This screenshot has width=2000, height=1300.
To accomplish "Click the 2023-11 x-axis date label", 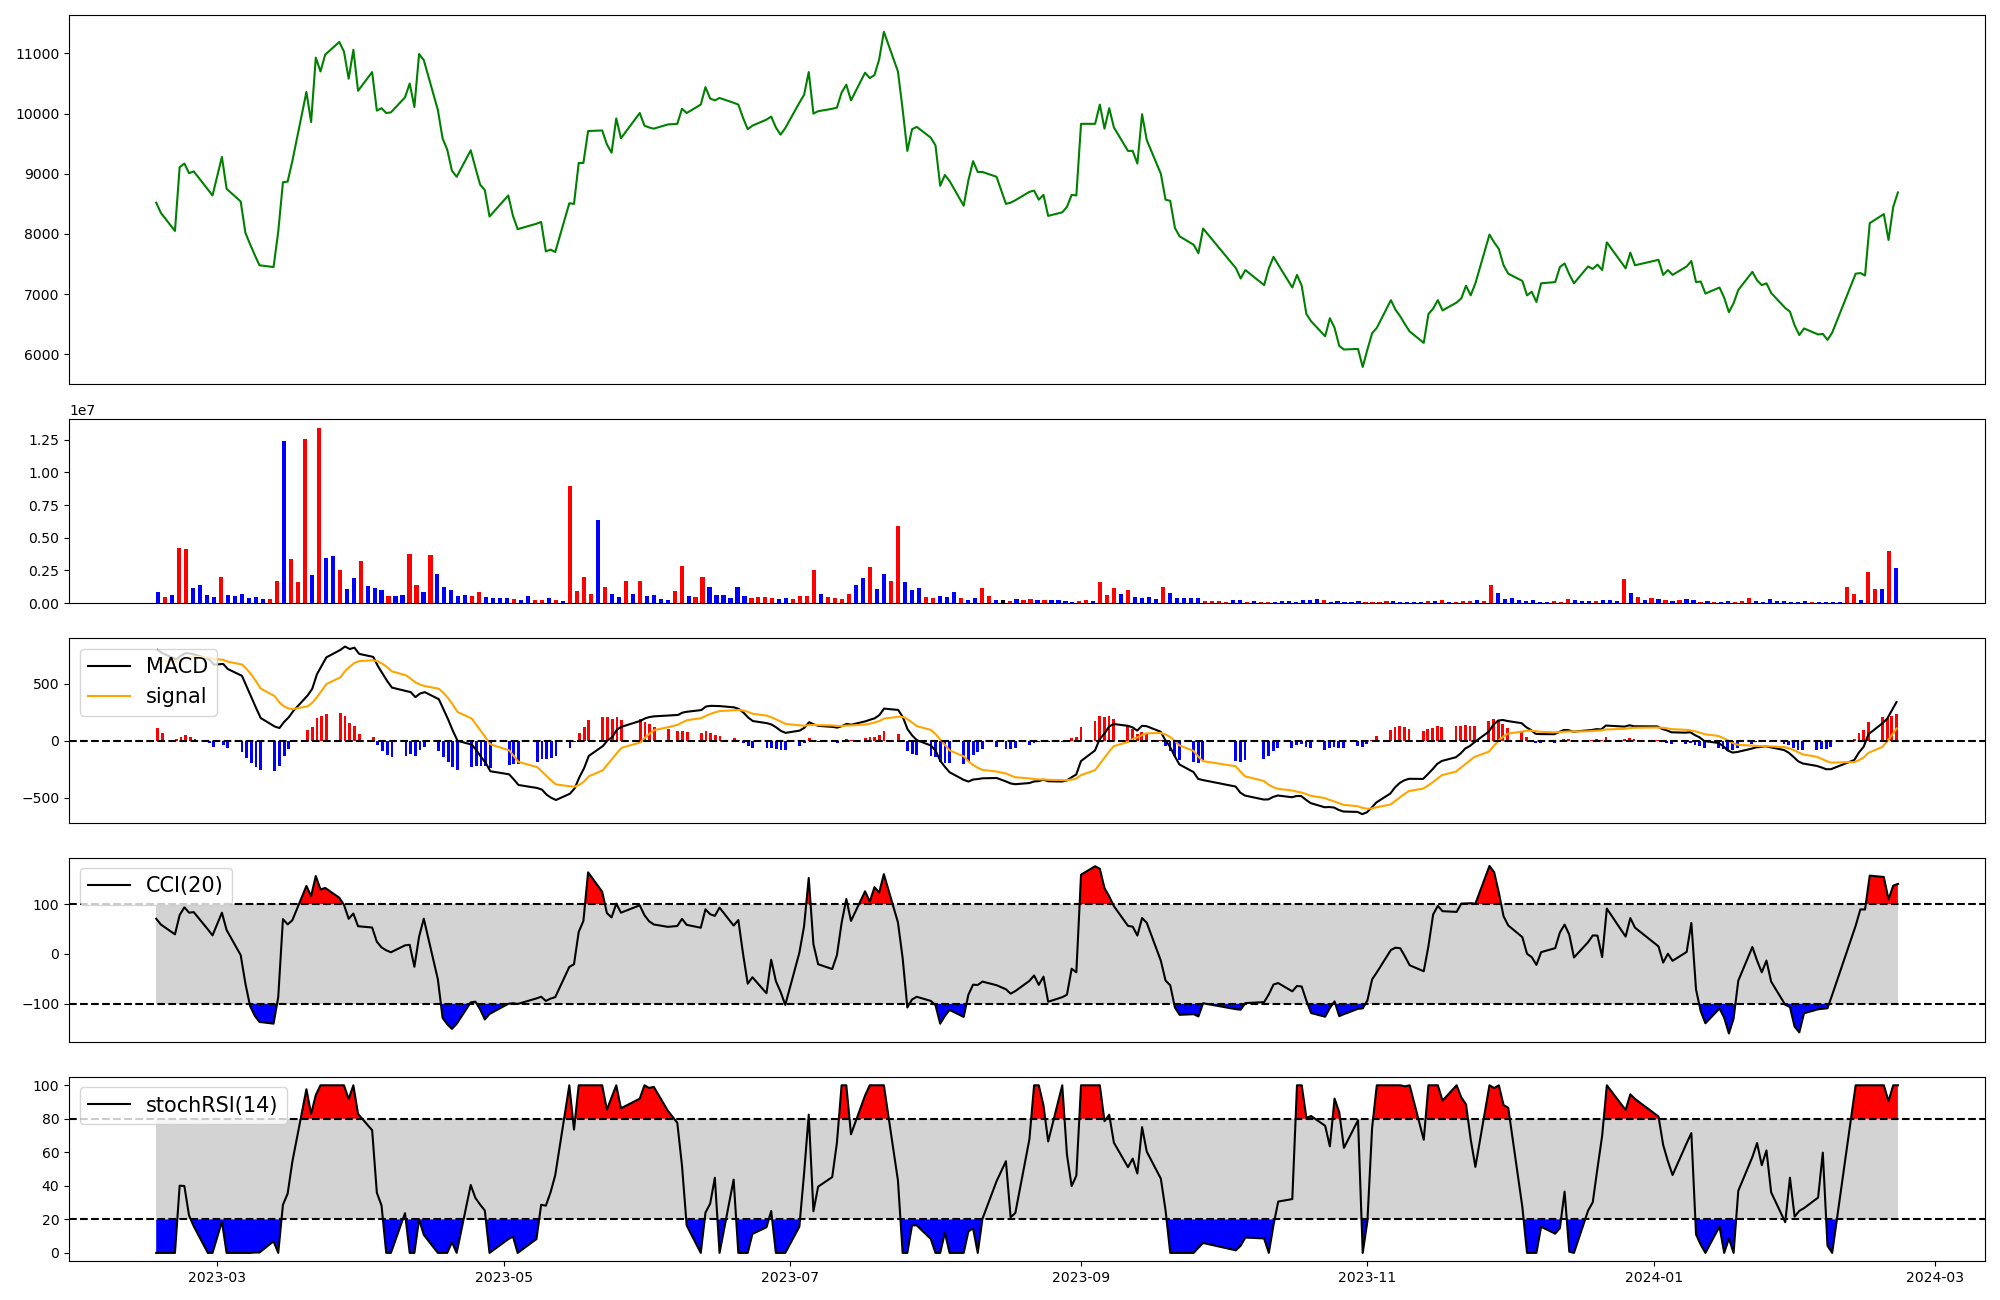I will click(x=1367, y=1277).
